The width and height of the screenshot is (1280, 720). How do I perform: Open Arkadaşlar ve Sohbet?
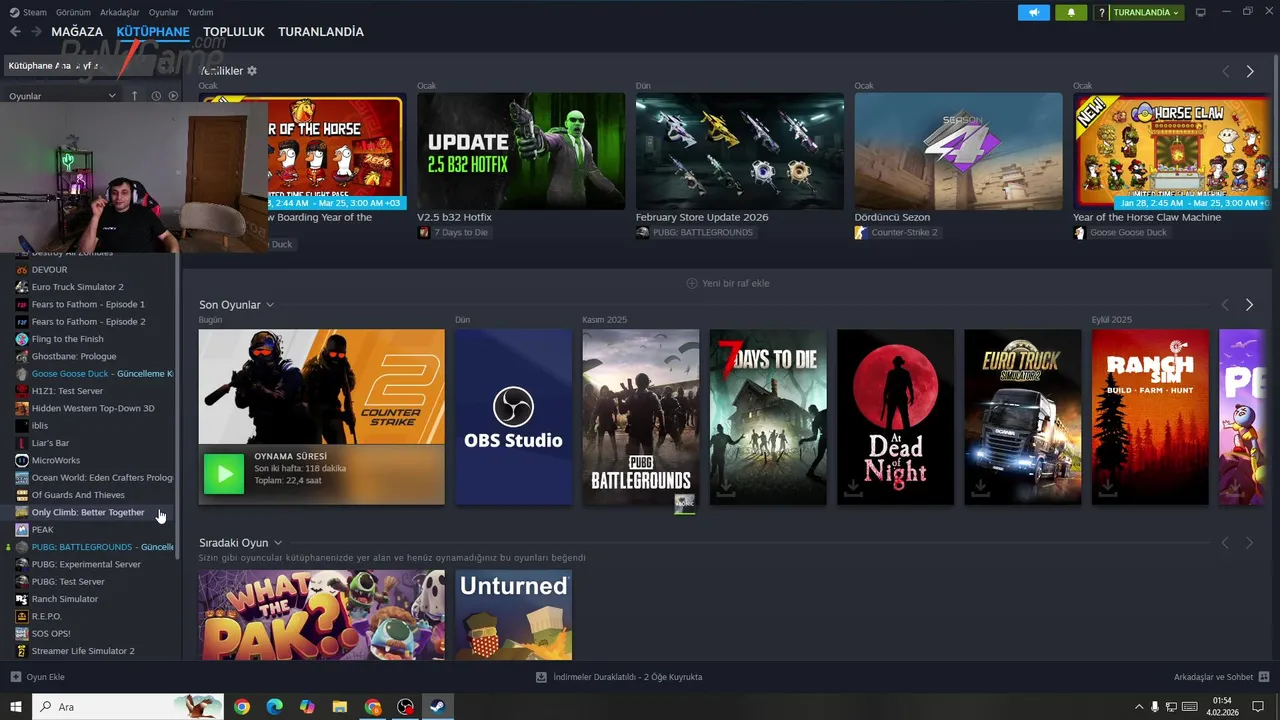click(1221, 677)
